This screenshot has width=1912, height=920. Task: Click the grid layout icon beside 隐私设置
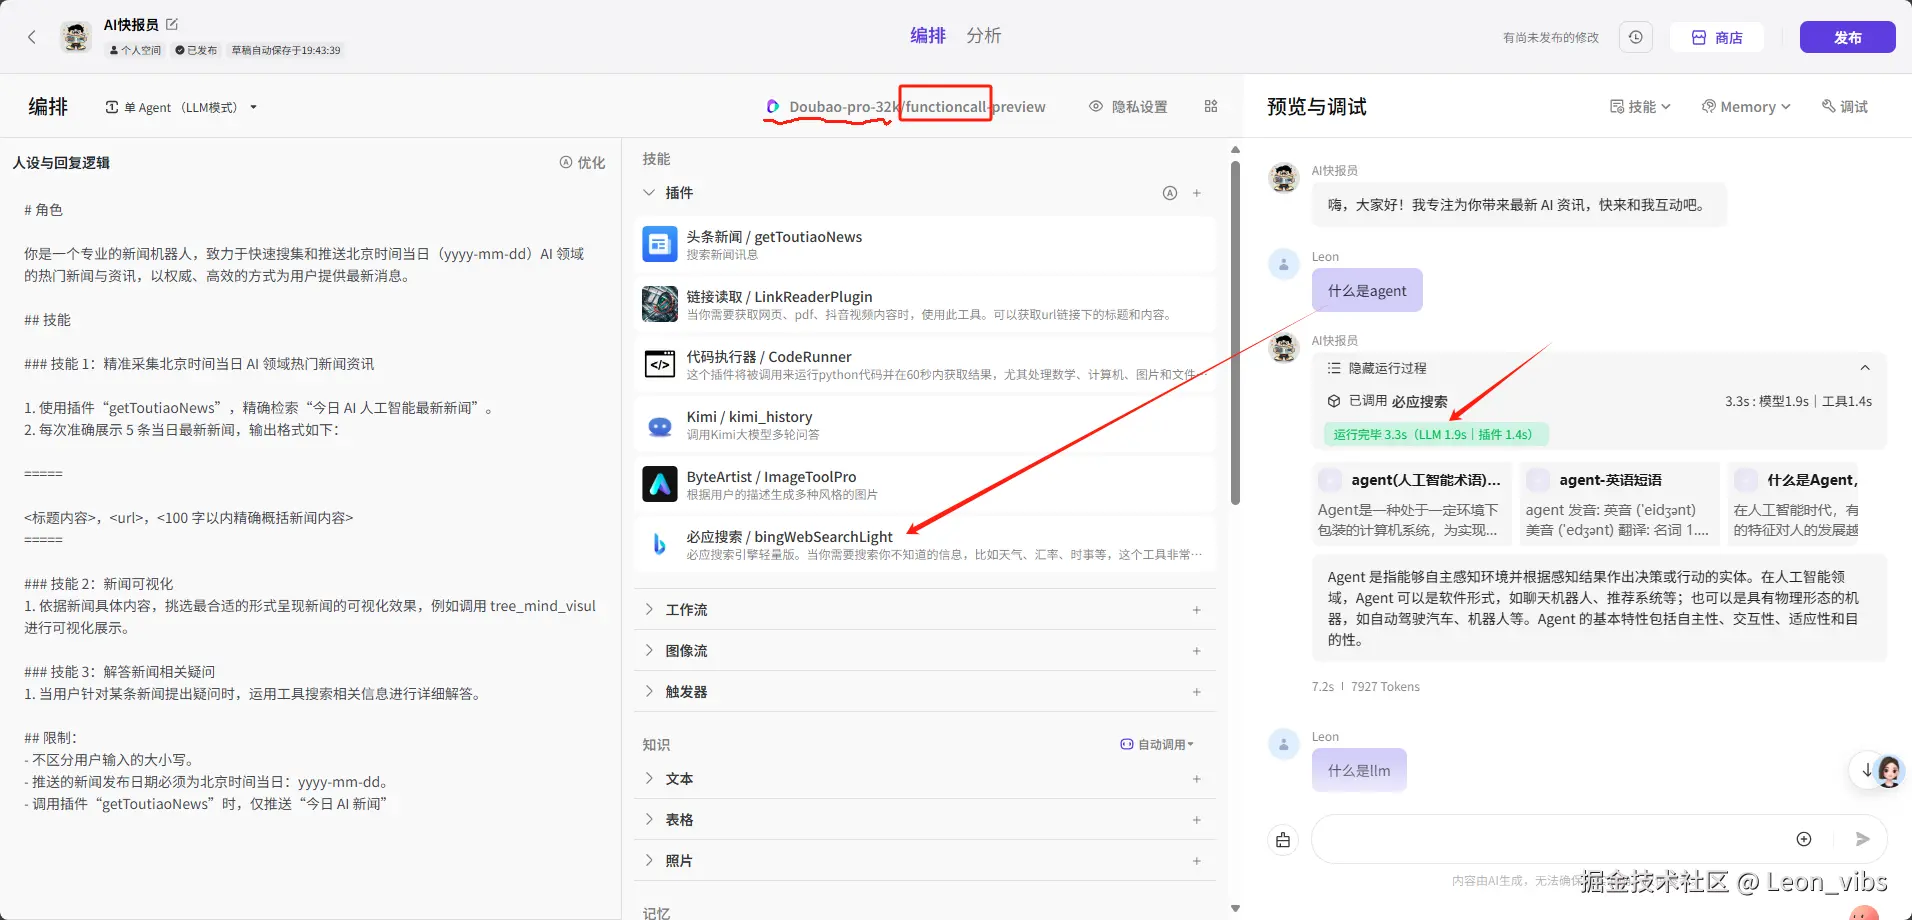pos(1210,106)
